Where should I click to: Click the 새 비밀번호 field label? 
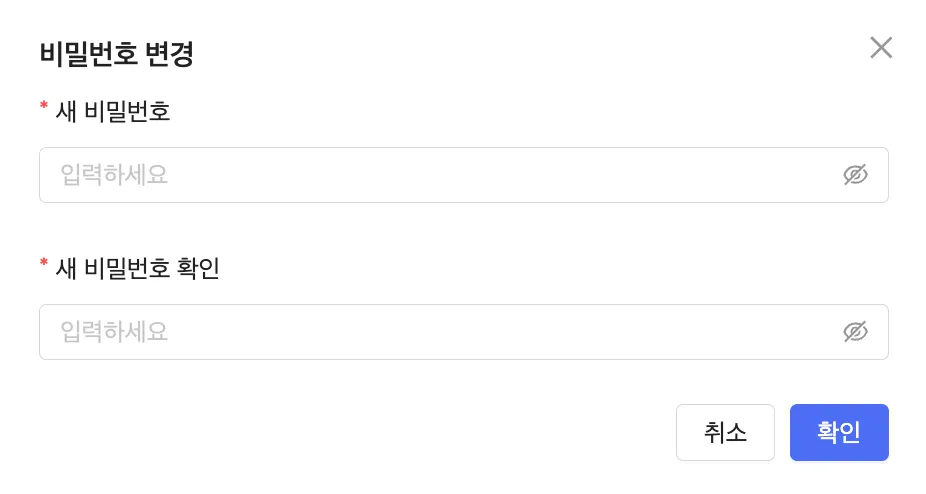point(113,112)
